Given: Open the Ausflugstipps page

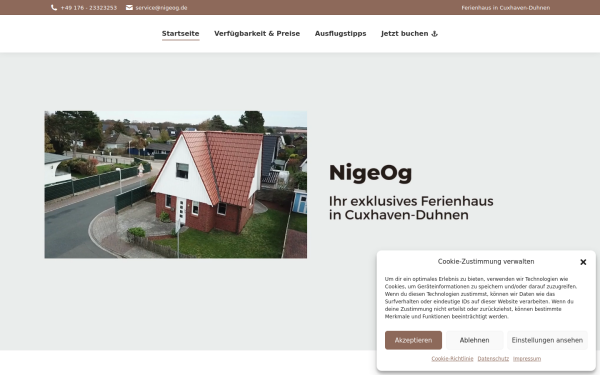Looking at the screenshot, I should coord(341,34).
